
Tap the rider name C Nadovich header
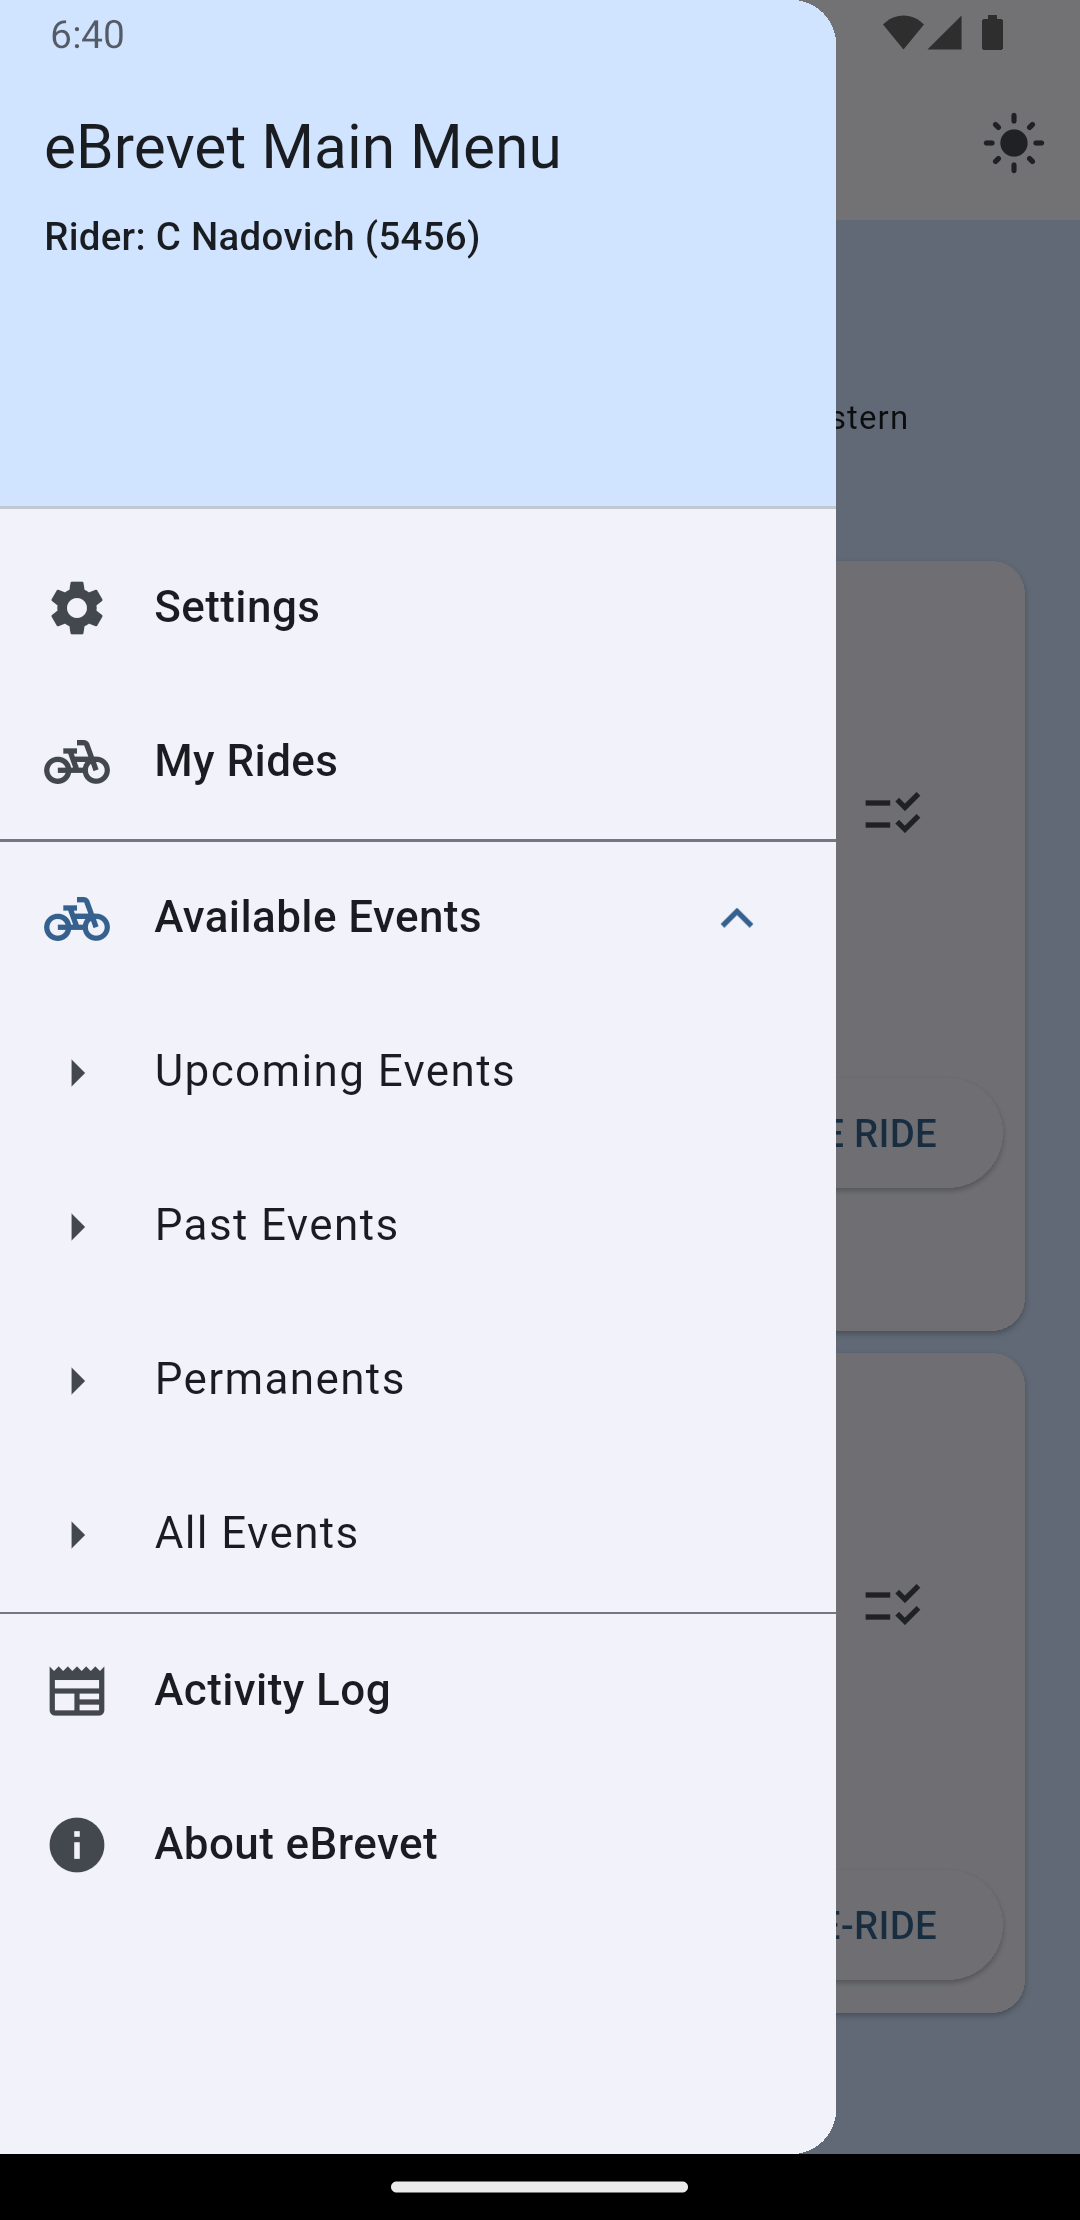click(262, 237)
